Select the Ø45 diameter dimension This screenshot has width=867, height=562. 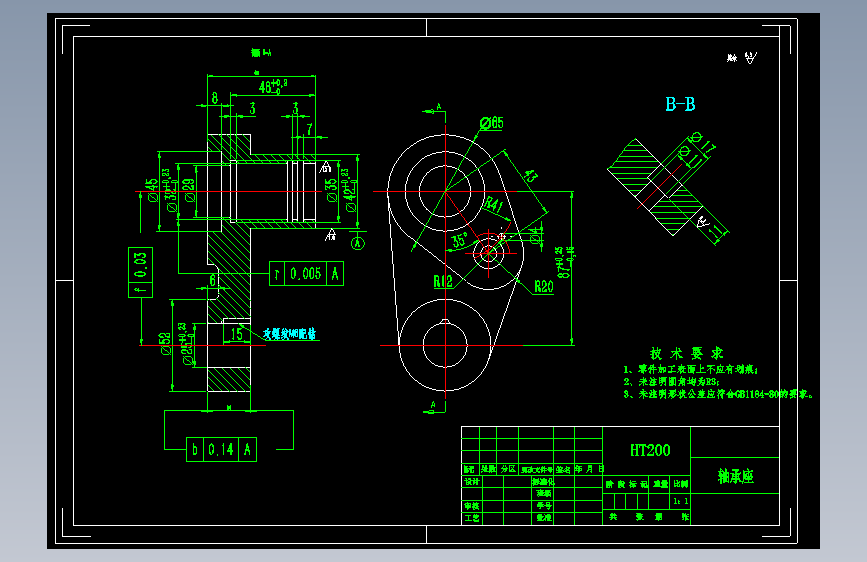tap(152, 190)
